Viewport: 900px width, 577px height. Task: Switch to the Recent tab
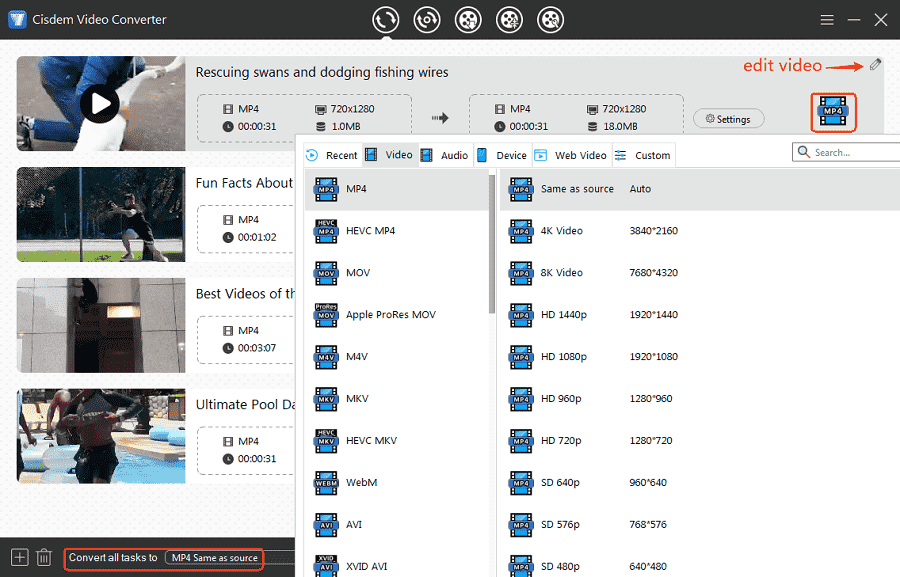coord(332,155)
